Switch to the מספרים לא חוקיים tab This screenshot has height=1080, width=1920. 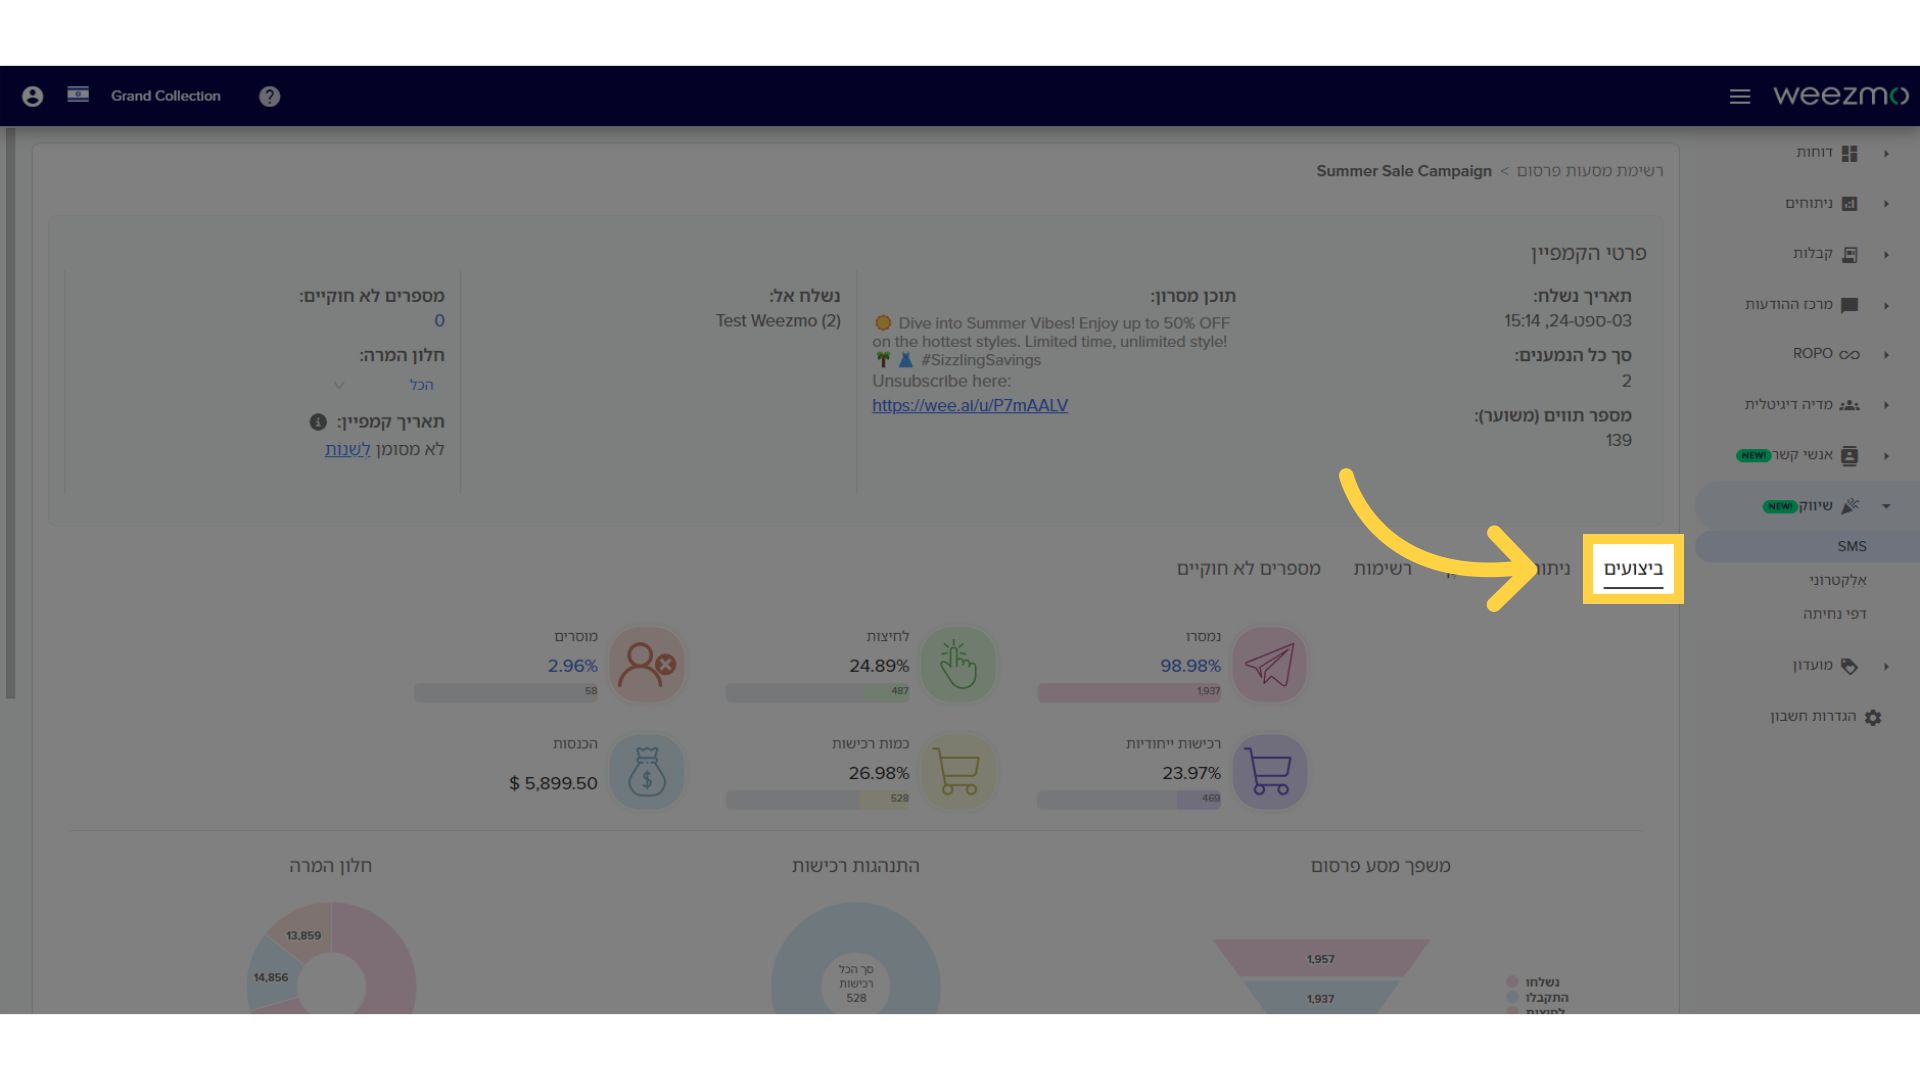1248,568
